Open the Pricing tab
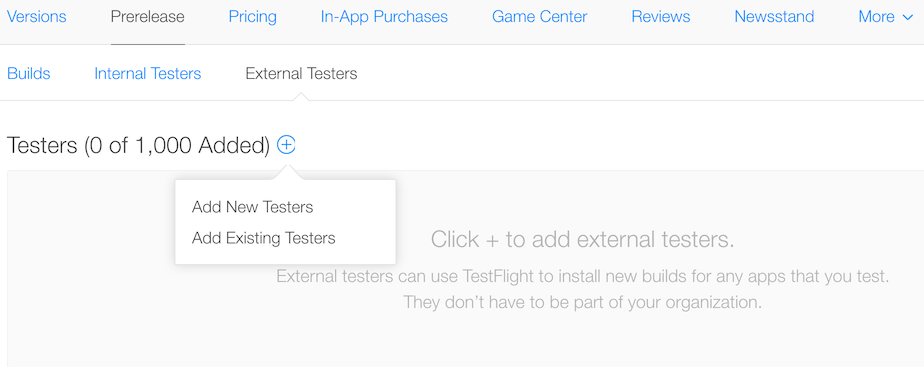 (x=252, y=16)
